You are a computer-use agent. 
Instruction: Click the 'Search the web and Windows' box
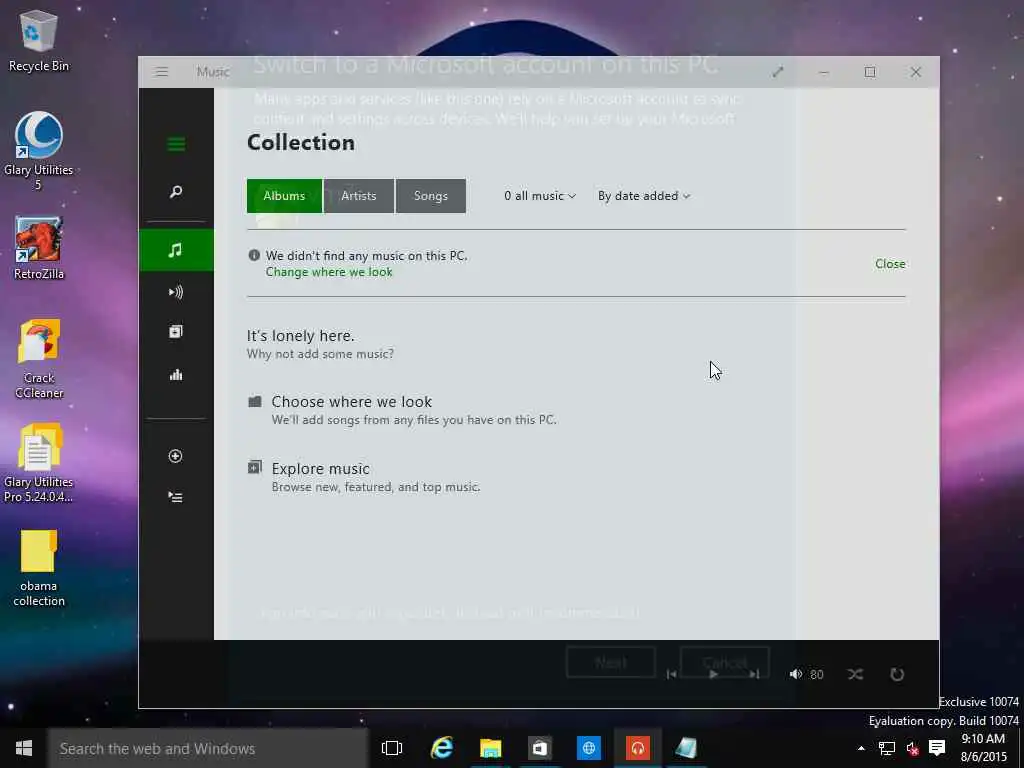[x=208, y=748]
